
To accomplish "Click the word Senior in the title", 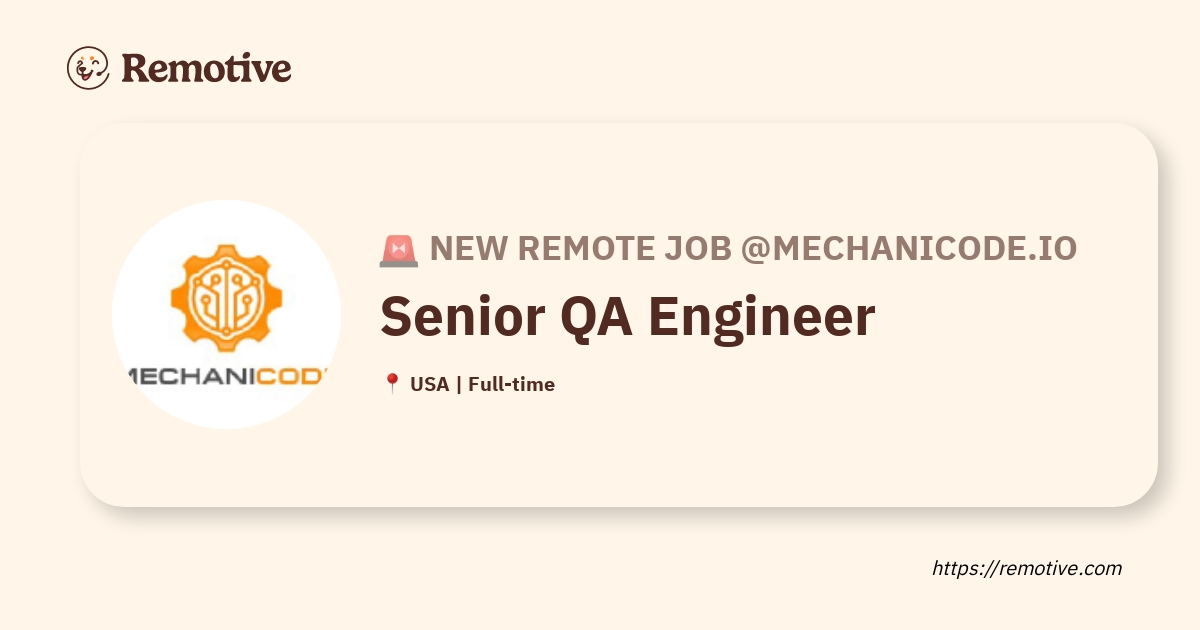I will tap(454, 317).
